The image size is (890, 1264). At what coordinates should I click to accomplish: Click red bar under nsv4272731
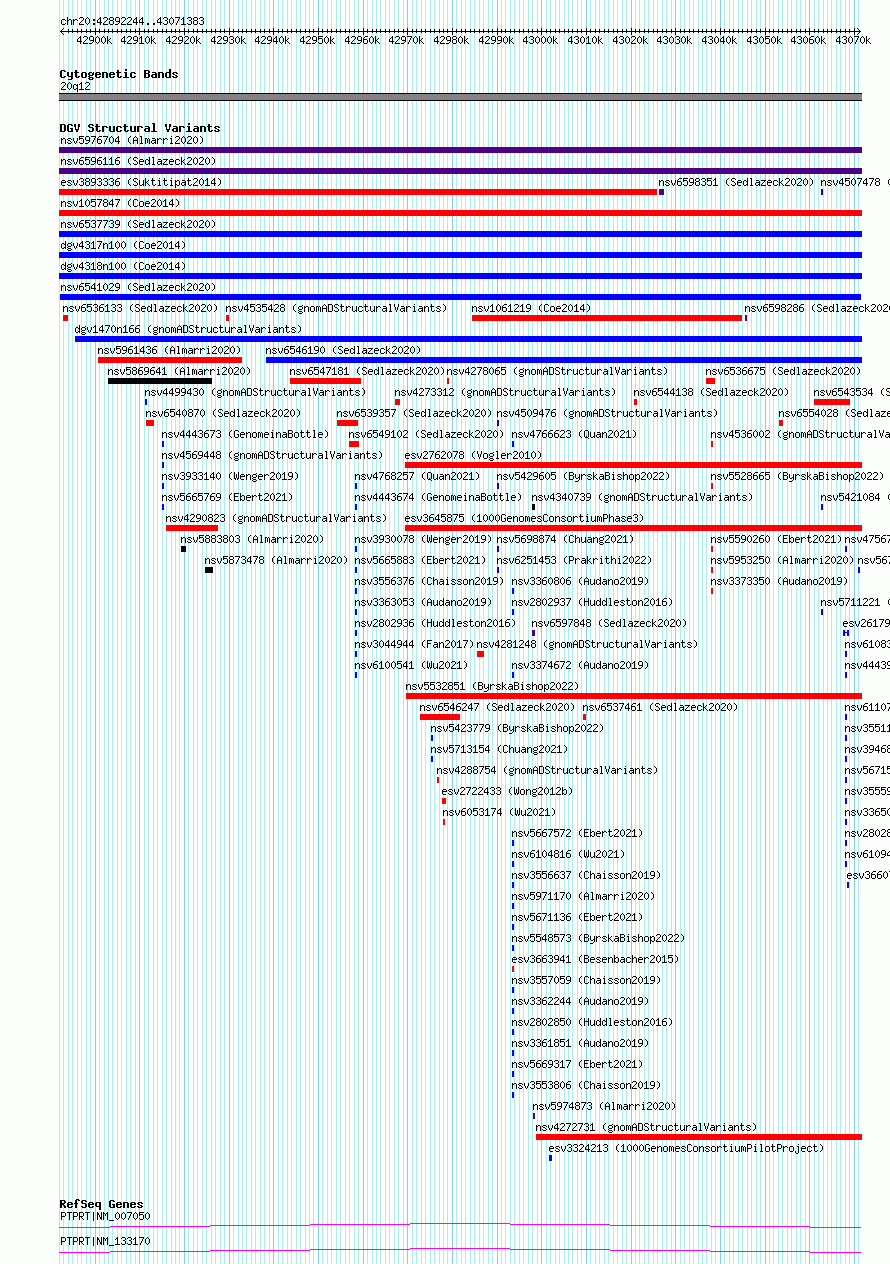click(699, 1137)
